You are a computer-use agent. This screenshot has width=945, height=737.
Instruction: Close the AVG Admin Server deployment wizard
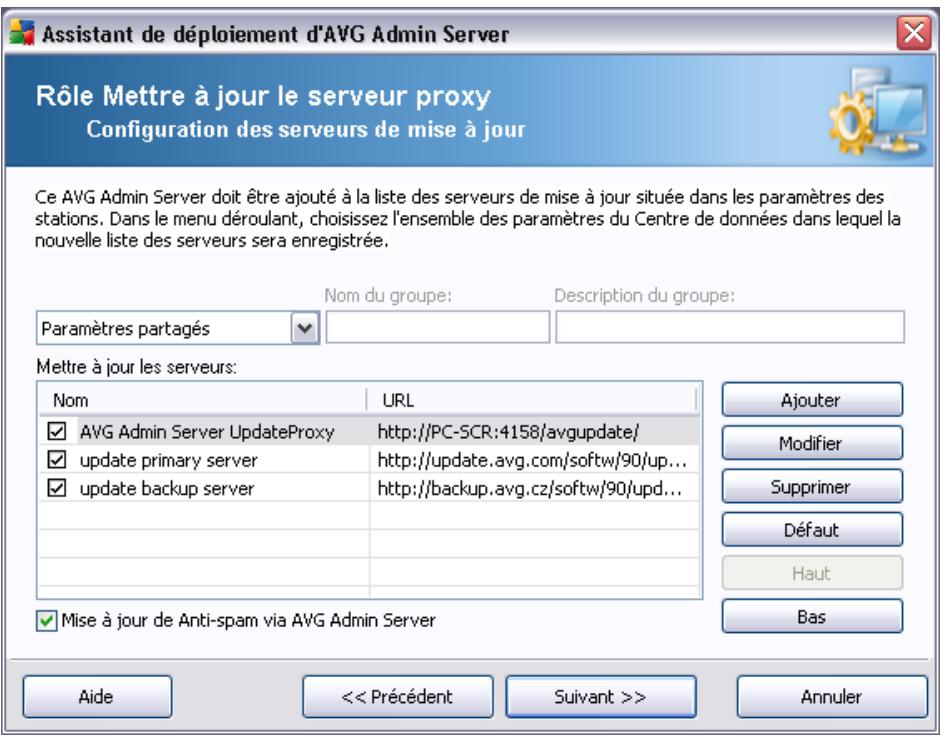click(914, 33)
